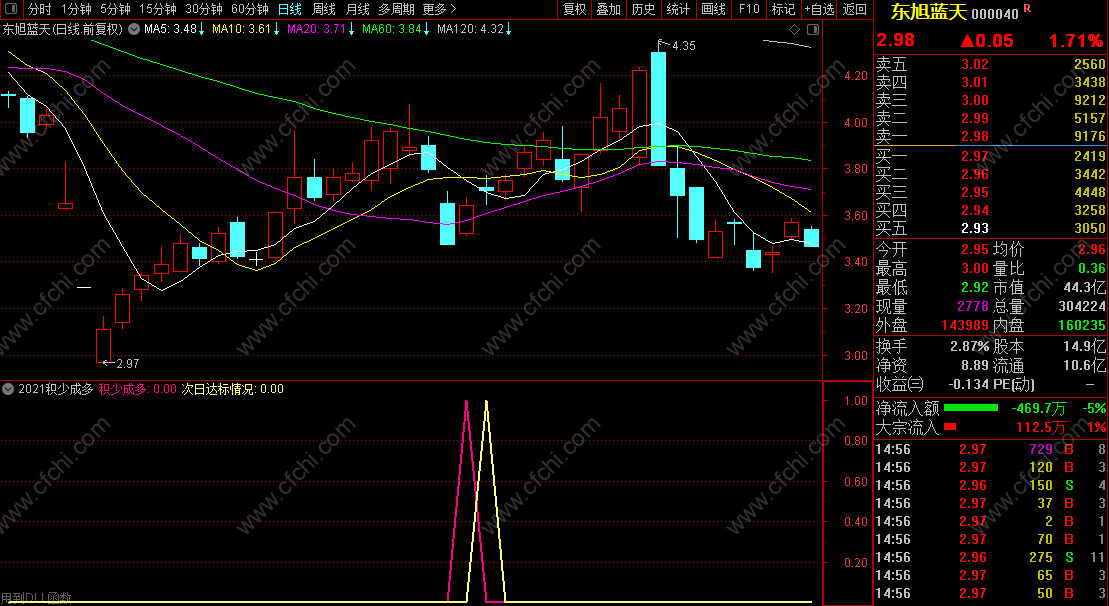
Task: Click the 东旭蓝天 stock name title
Action: [928, 12]
